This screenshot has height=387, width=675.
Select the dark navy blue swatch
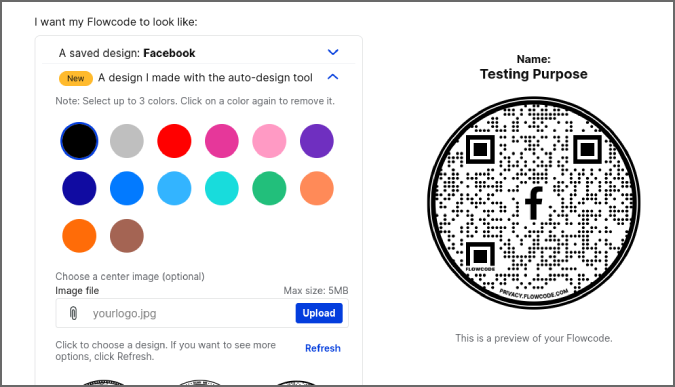coord(79,188)
